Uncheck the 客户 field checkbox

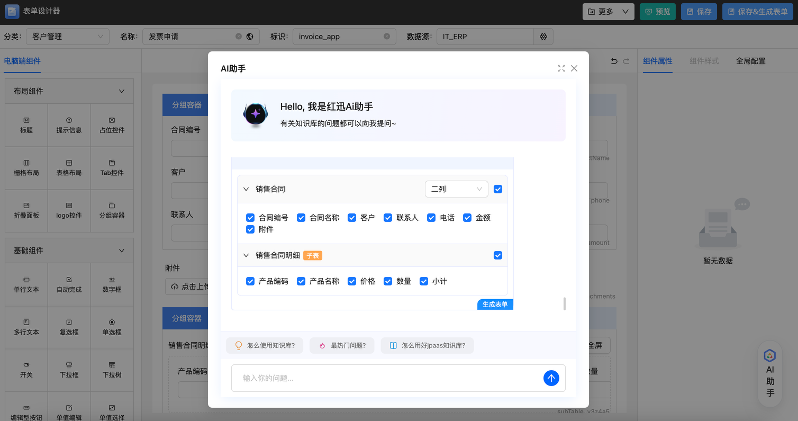[x=352, y=218]
